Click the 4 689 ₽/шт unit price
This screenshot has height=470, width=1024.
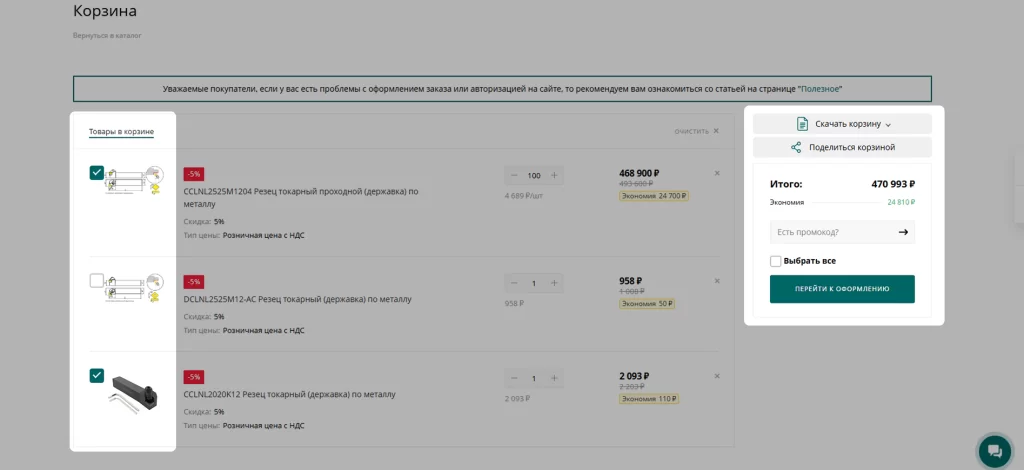click(524, 195)
